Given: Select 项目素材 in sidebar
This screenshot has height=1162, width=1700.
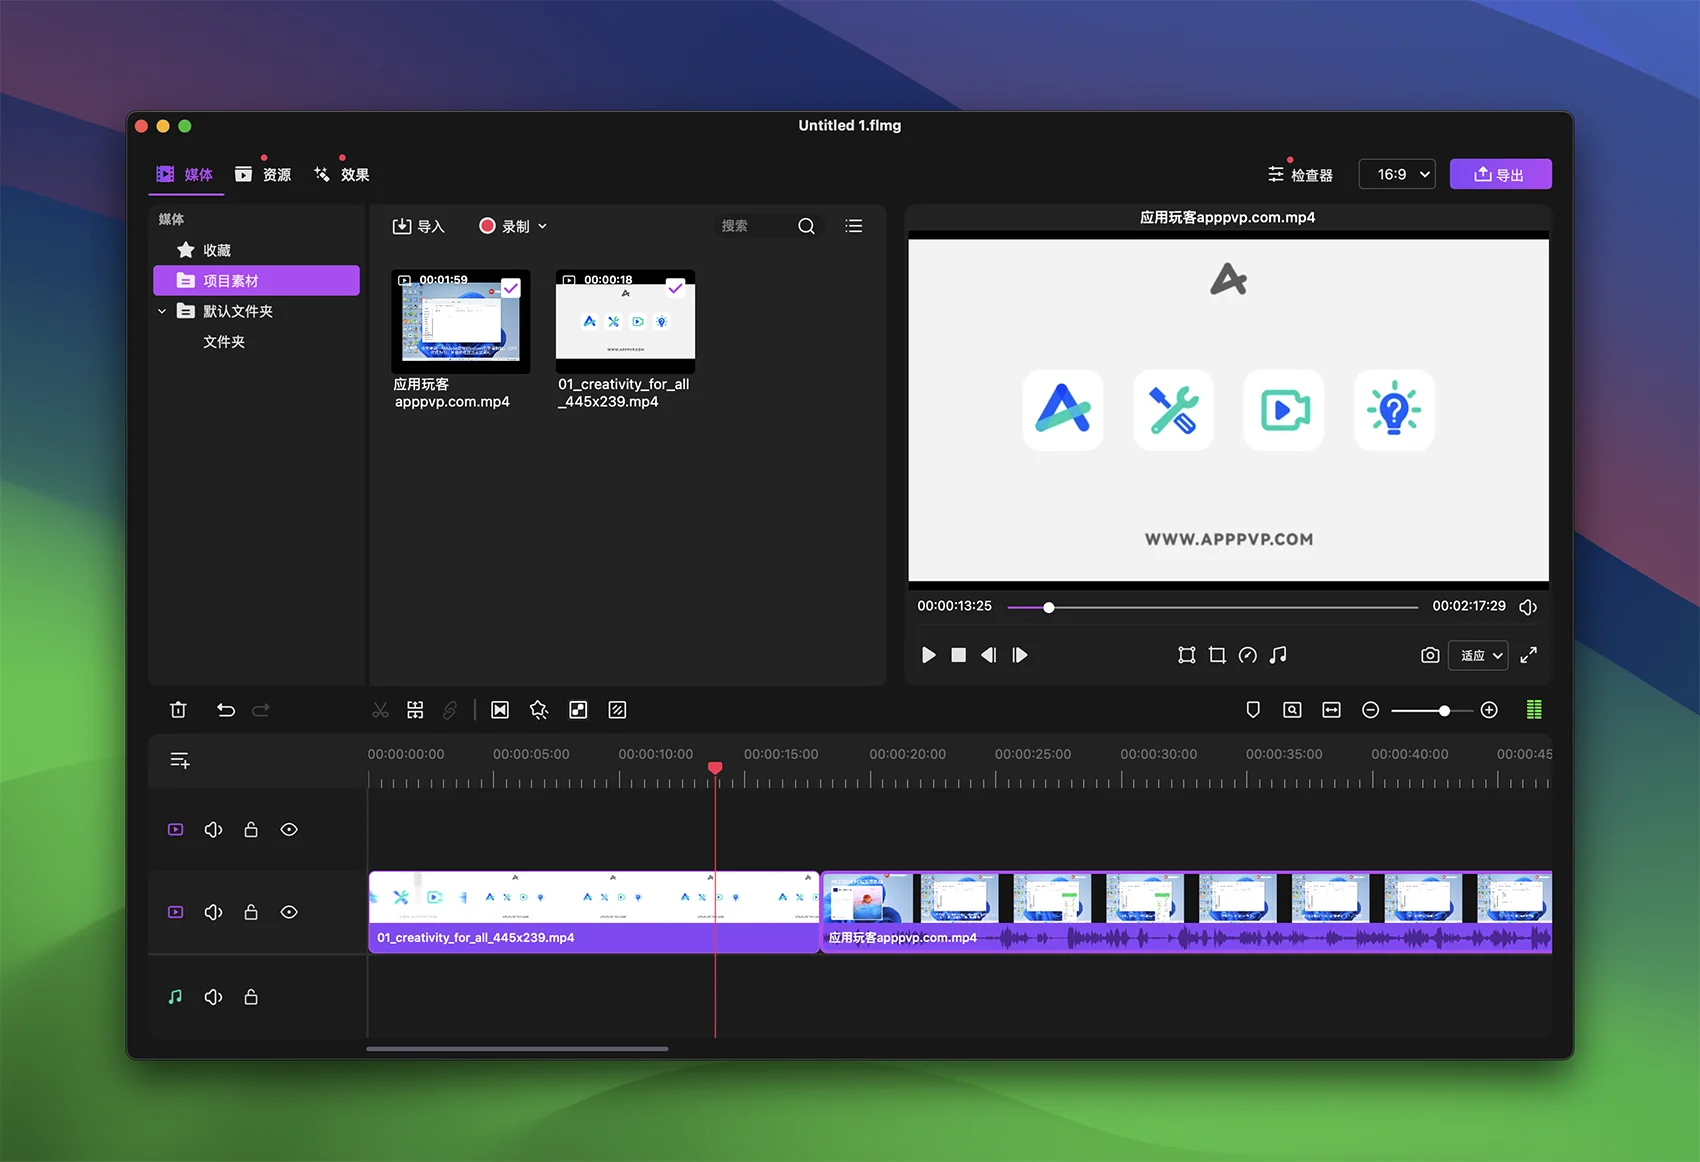Looking at the screenshot, I should coord(256,281).
